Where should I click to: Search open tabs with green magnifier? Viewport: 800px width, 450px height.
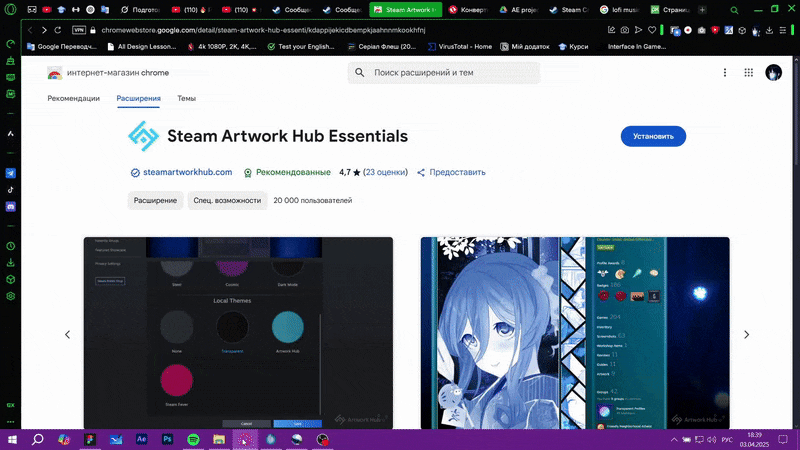coord(734,10)
